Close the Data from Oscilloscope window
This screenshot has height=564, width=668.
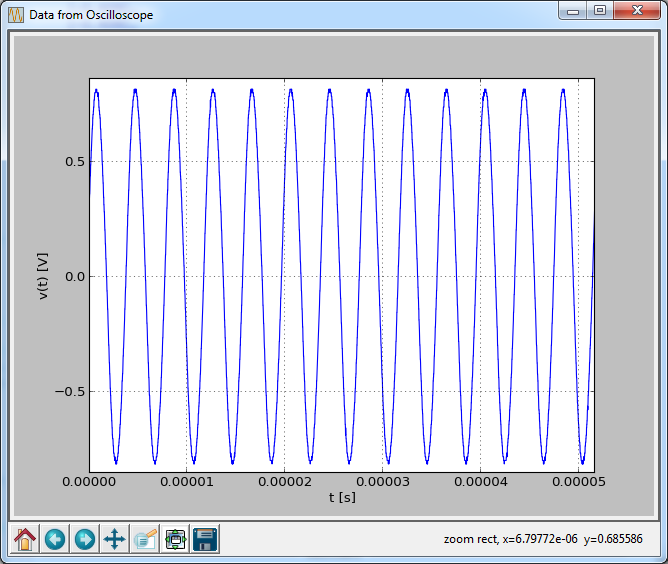click(637, 11)
